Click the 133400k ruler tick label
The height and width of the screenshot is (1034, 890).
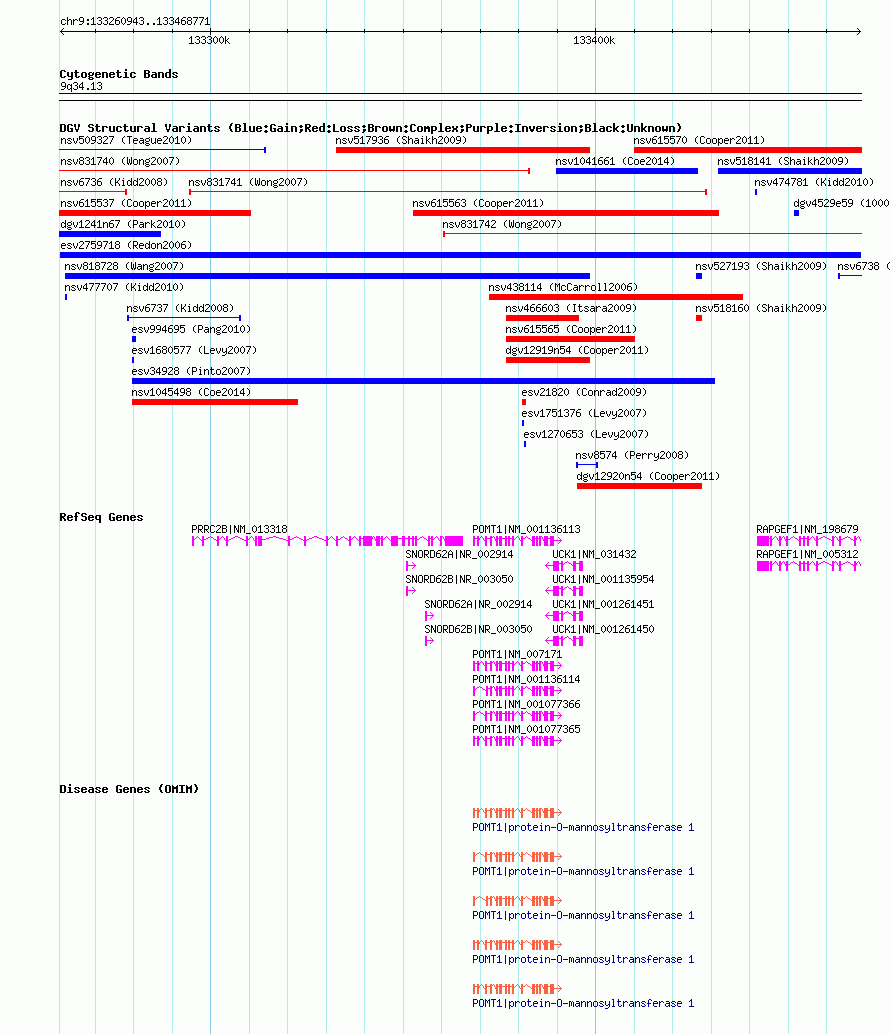tap(594, 41)
